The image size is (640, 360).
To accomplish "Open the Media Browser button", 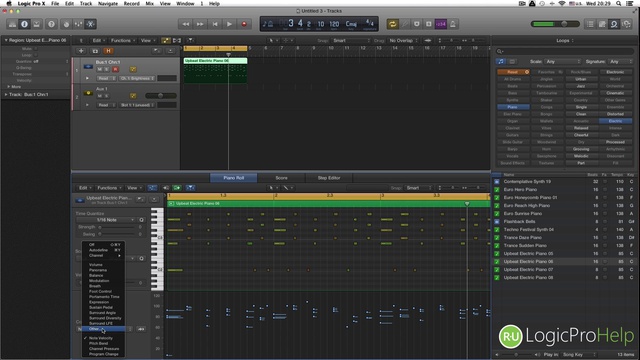I will point(626,24).
